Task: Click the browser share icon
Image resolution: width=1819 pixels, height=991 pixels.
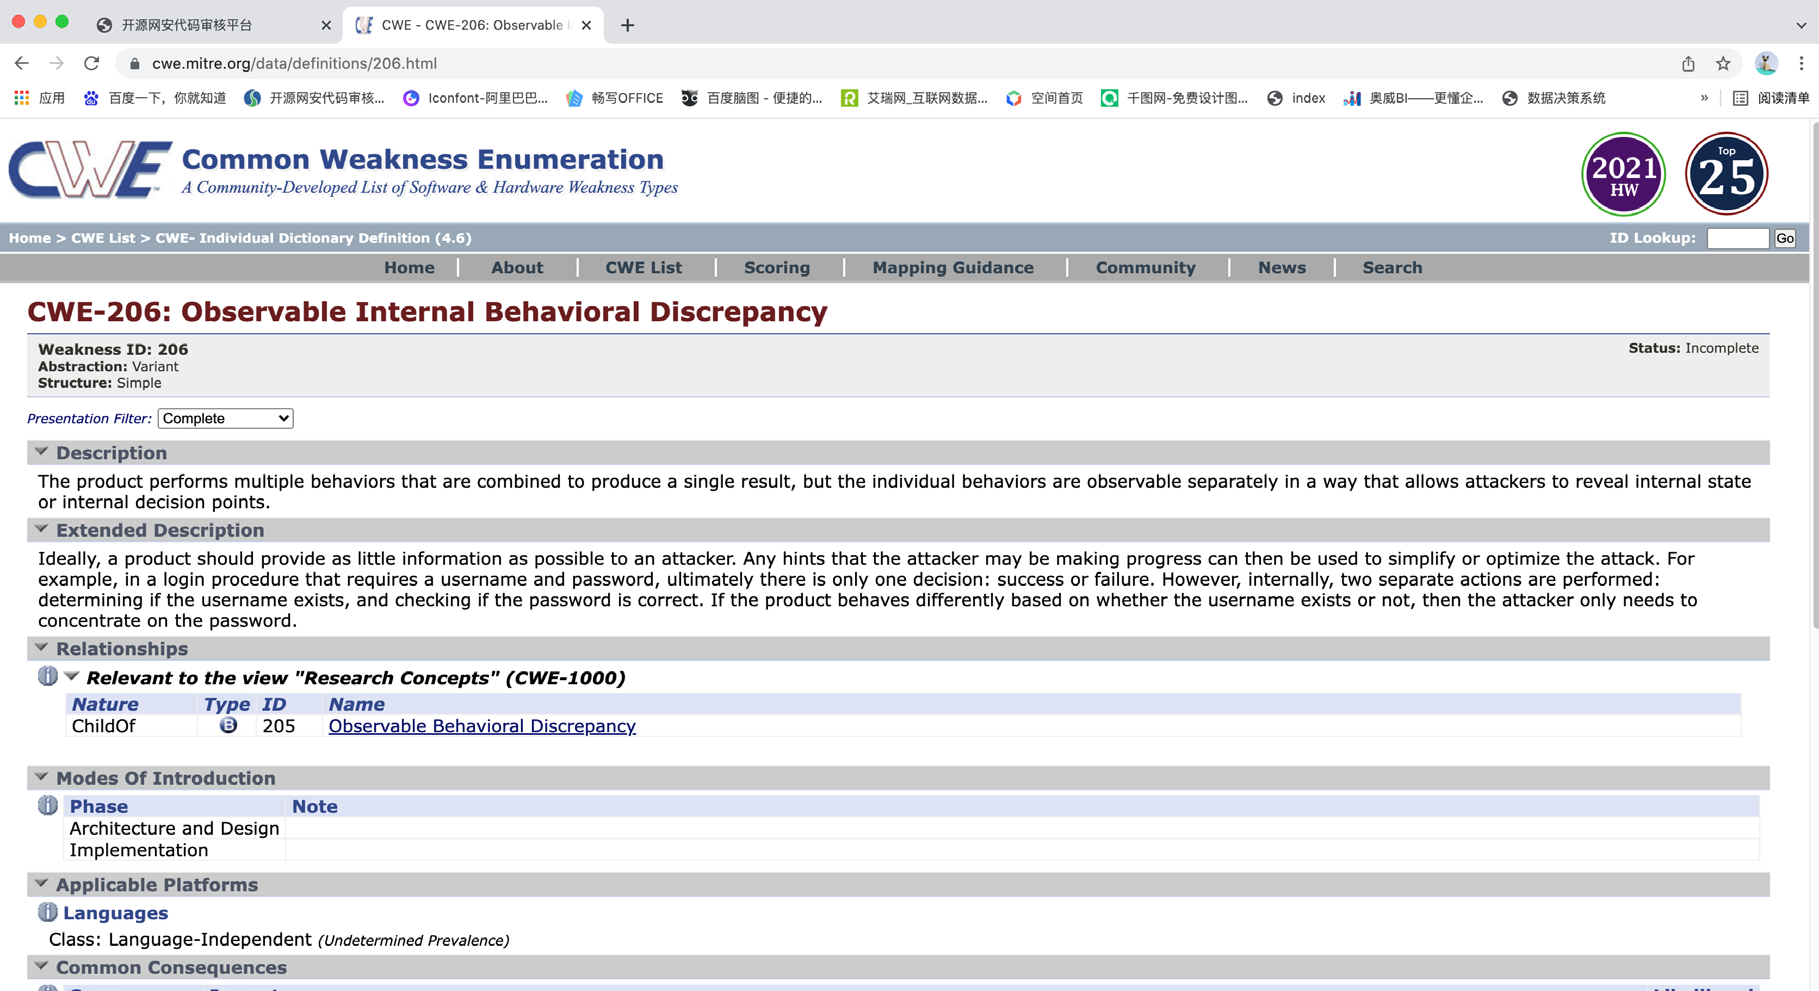Action: pyautogui.click(x=1688, y=63)
